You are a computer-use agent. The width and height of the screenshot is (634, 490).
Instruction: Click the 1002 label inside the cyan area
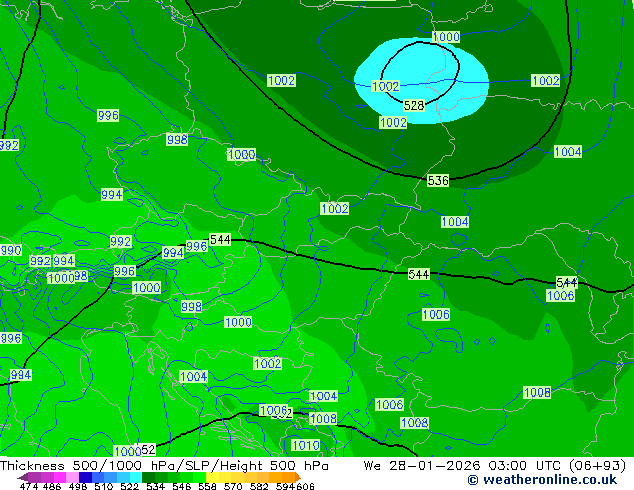click(x=385, y=86)
